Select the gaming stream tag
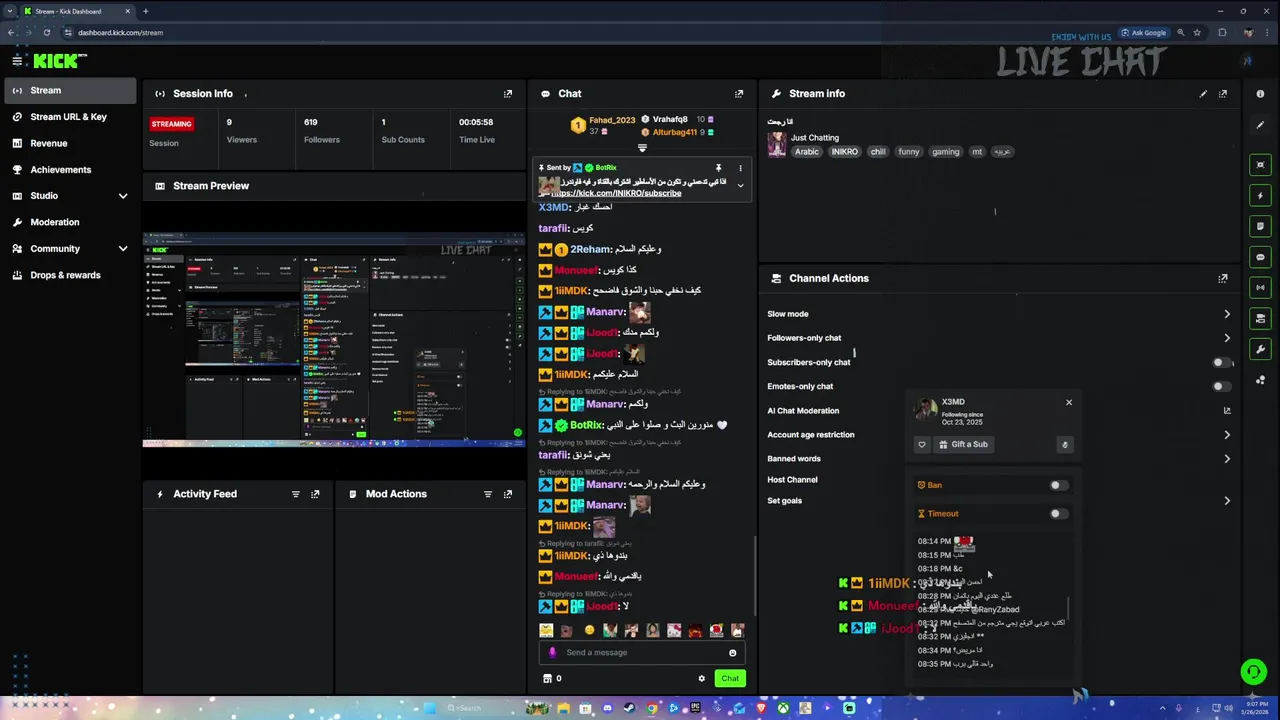The image size is (1280, 720). [945, 152]
